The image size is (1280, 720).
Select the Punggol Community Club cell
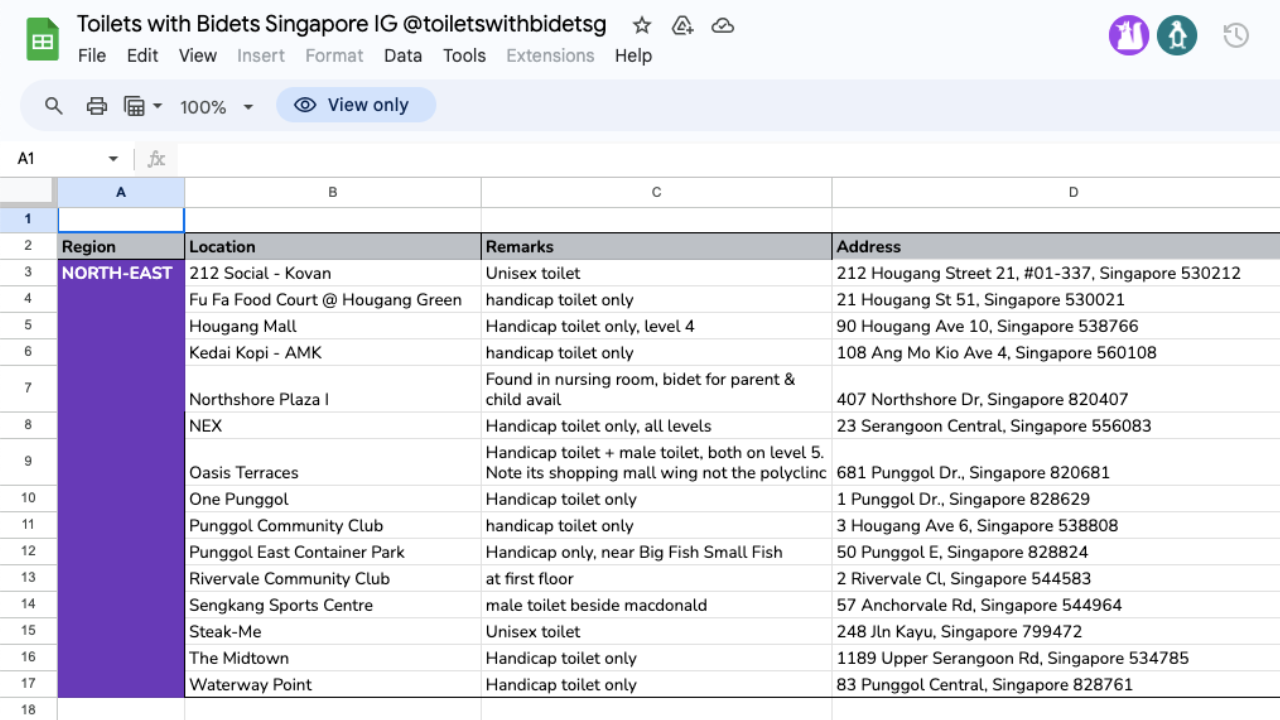coord(333,525)
